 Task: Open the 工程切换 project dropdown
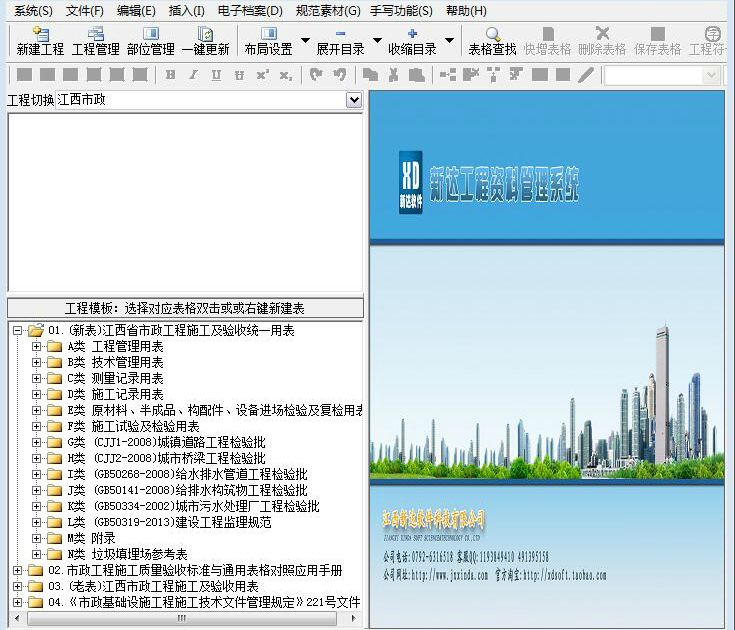353,100
